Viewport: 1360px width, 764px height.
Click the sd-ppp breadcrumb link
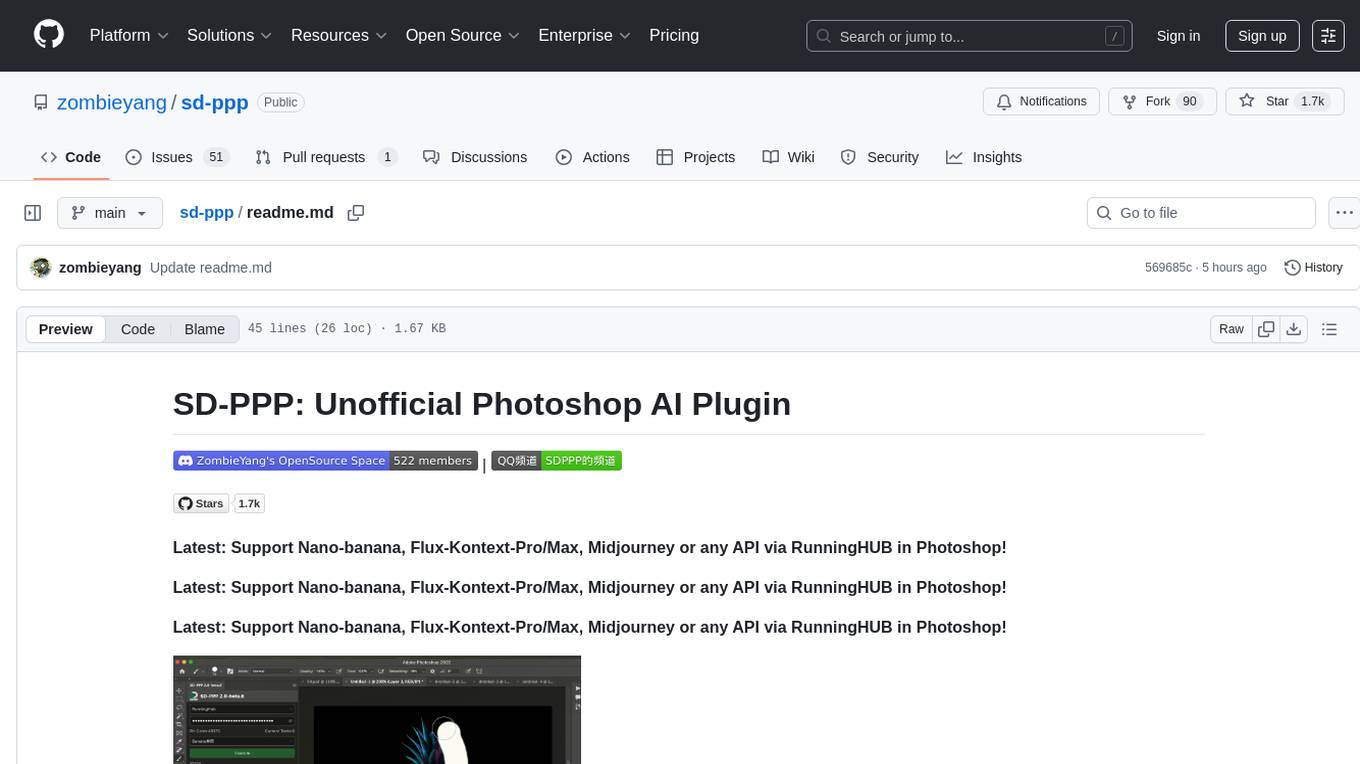(x=206, y=212)
